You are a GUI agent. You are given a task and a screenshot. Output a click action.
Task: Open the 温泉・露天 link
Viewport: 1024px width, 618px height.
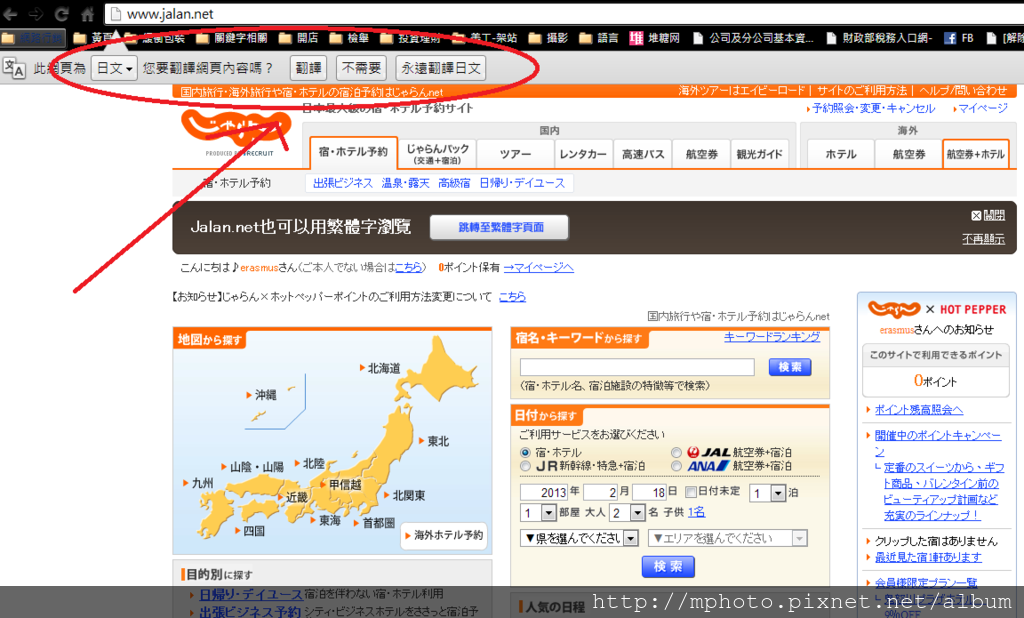coord(406,183)
